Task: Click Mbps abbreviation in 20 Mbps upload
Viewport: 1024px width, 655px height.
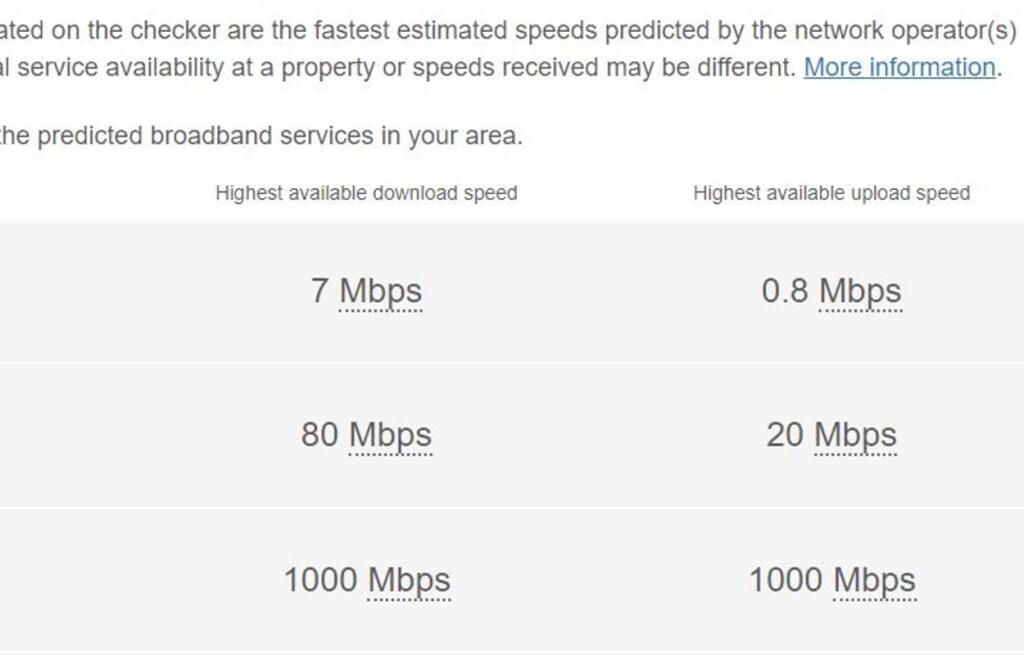Action: coord(855,435)
